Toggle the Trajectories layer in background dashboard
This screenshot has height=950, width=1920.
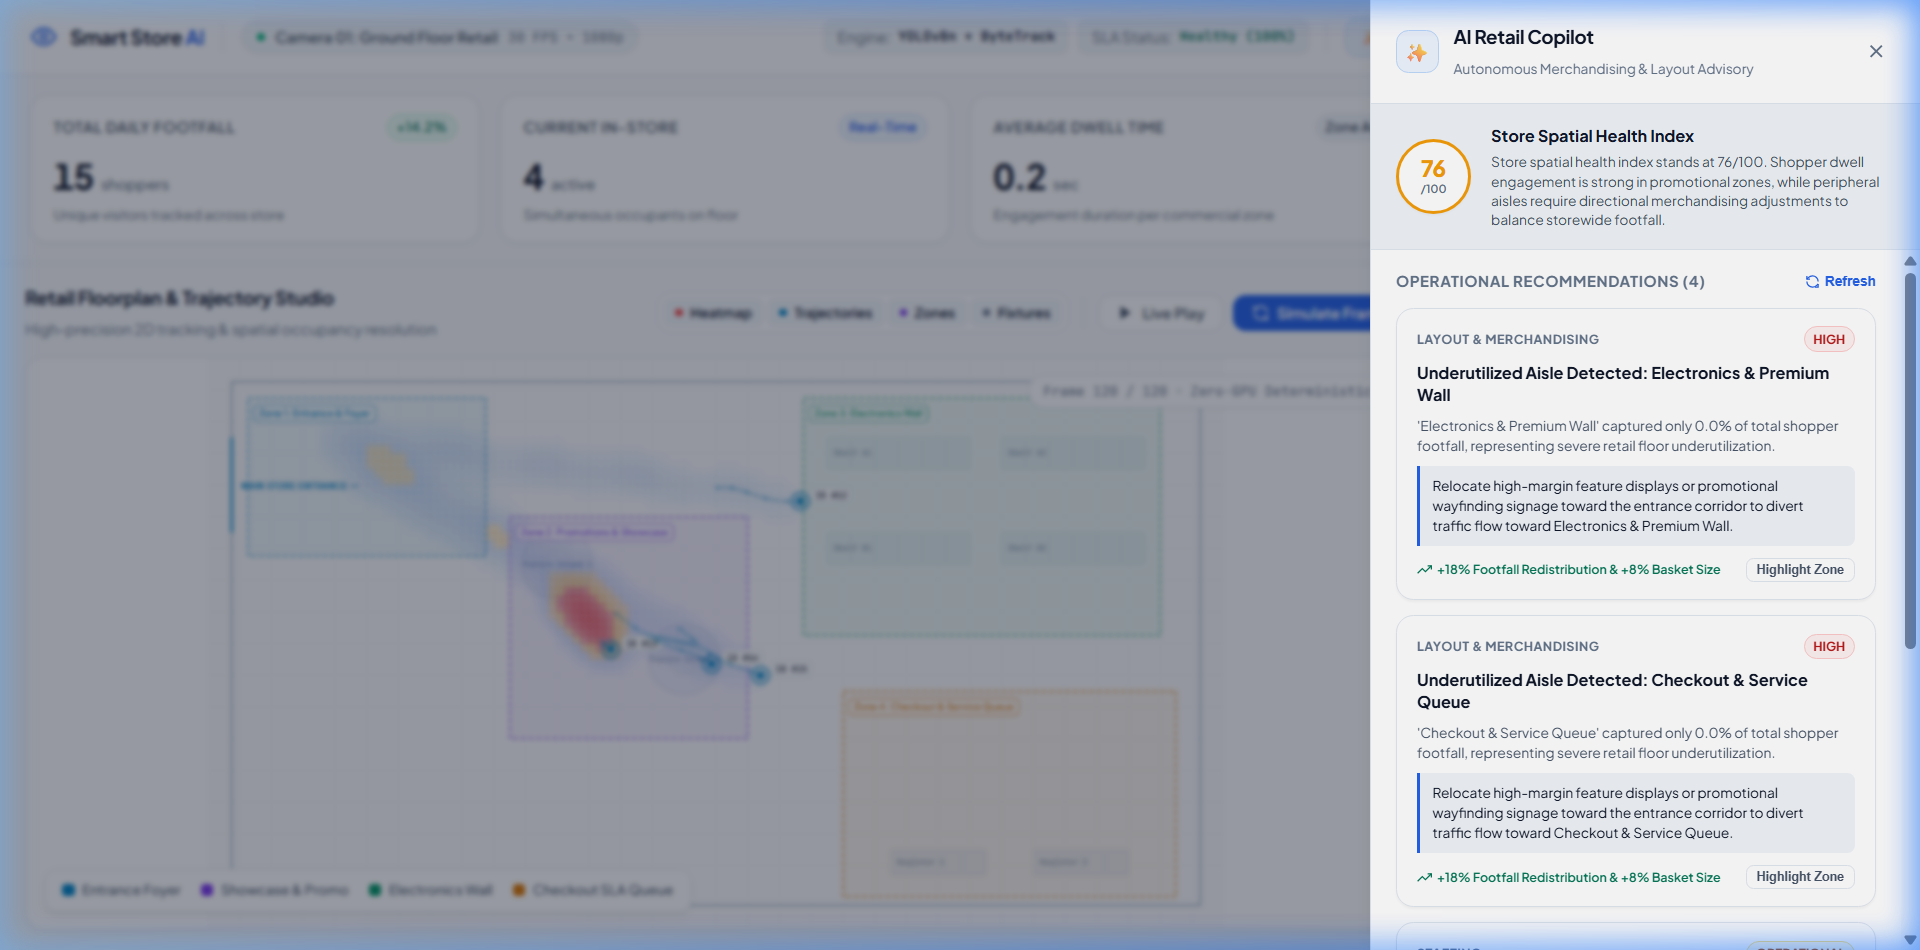[x=825, y=313]
